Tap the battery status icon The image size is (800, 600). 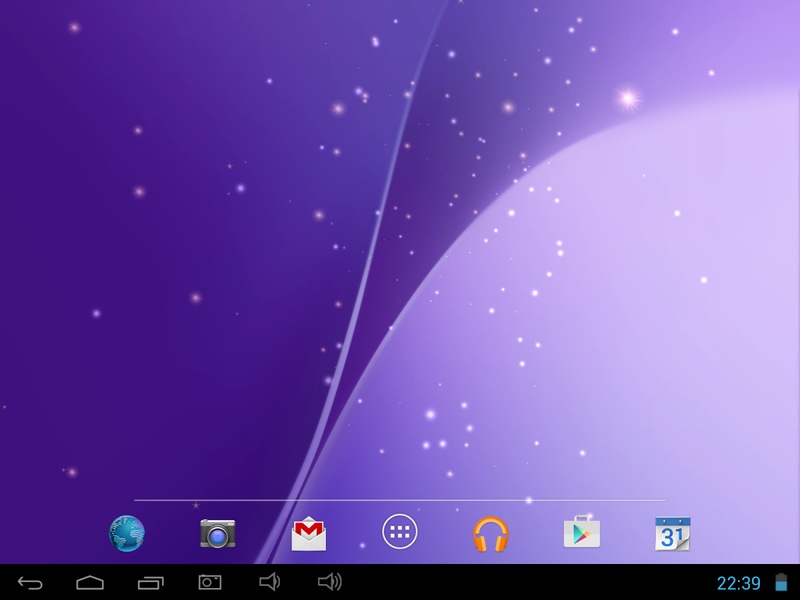[781, 582]
